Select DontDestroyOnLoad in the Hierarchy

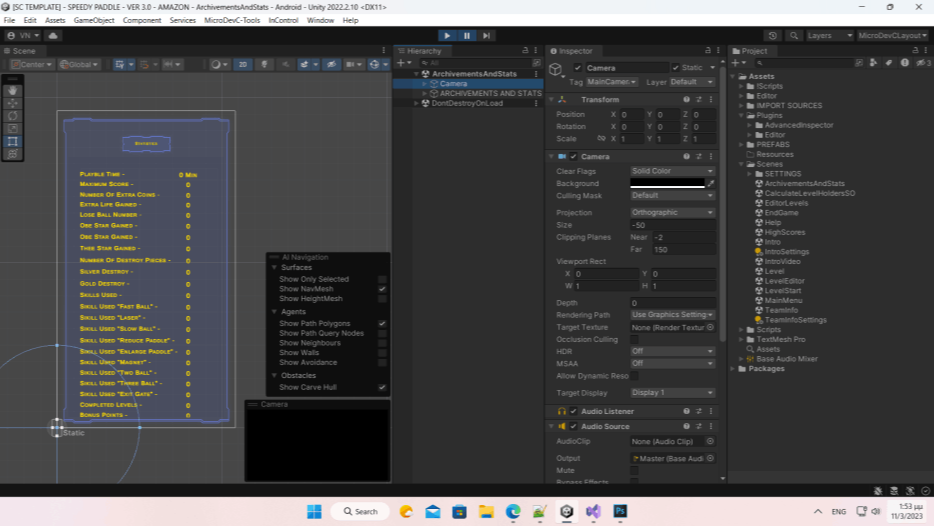[467, 103]
